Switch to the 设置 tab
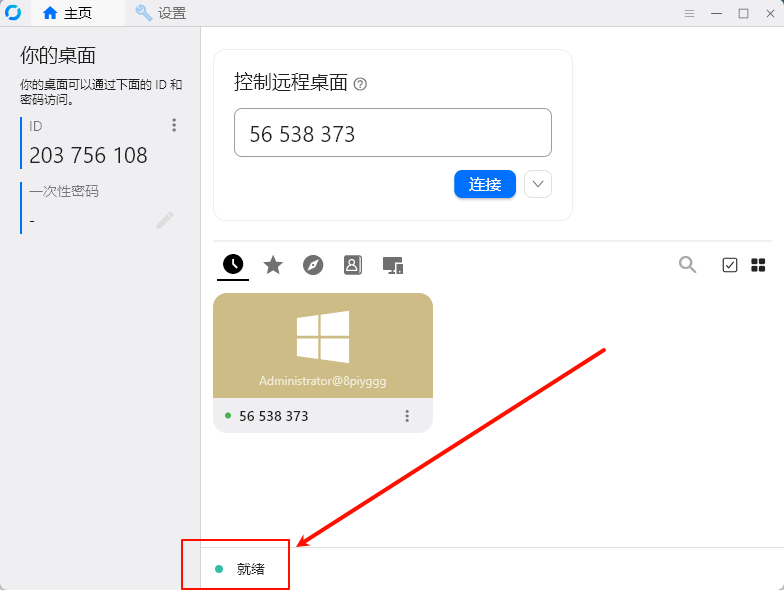784x590 pixels. (161, 13)
